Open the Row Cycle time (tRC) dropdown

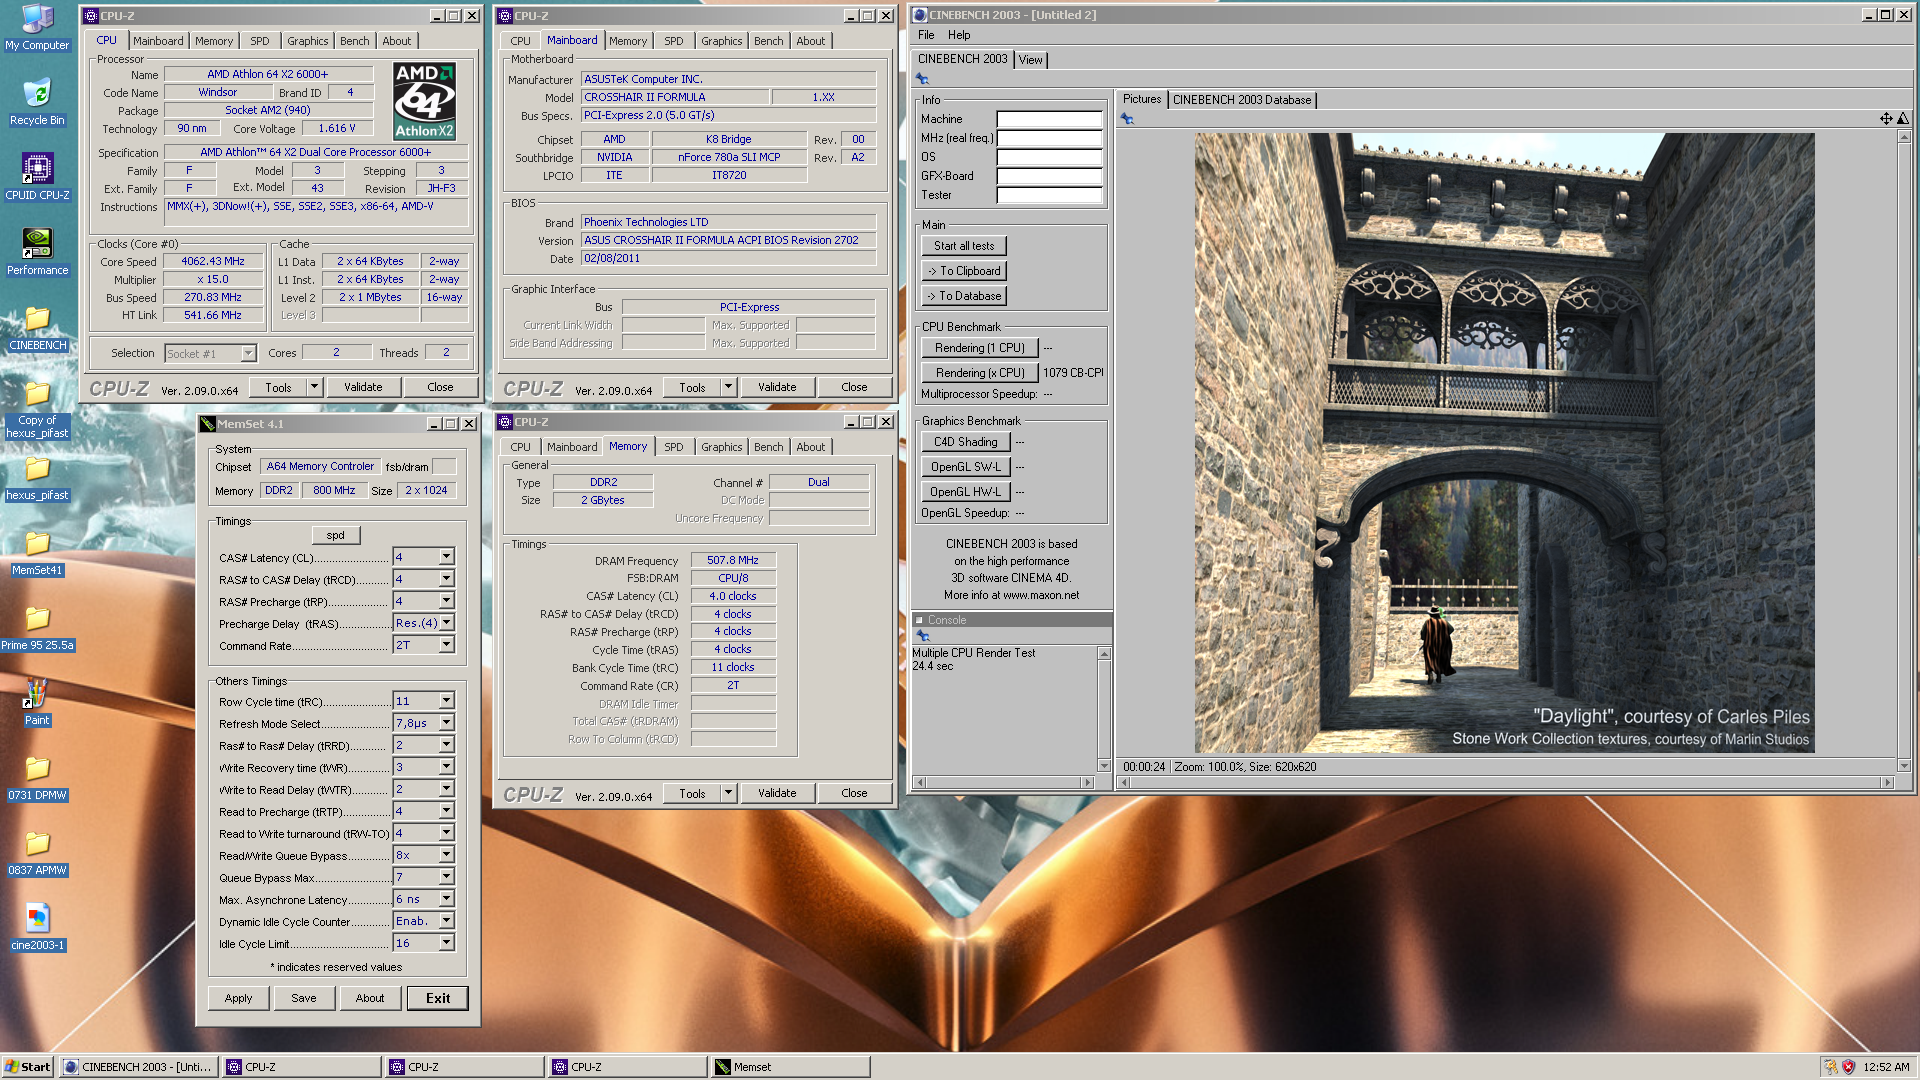point(446,701)
